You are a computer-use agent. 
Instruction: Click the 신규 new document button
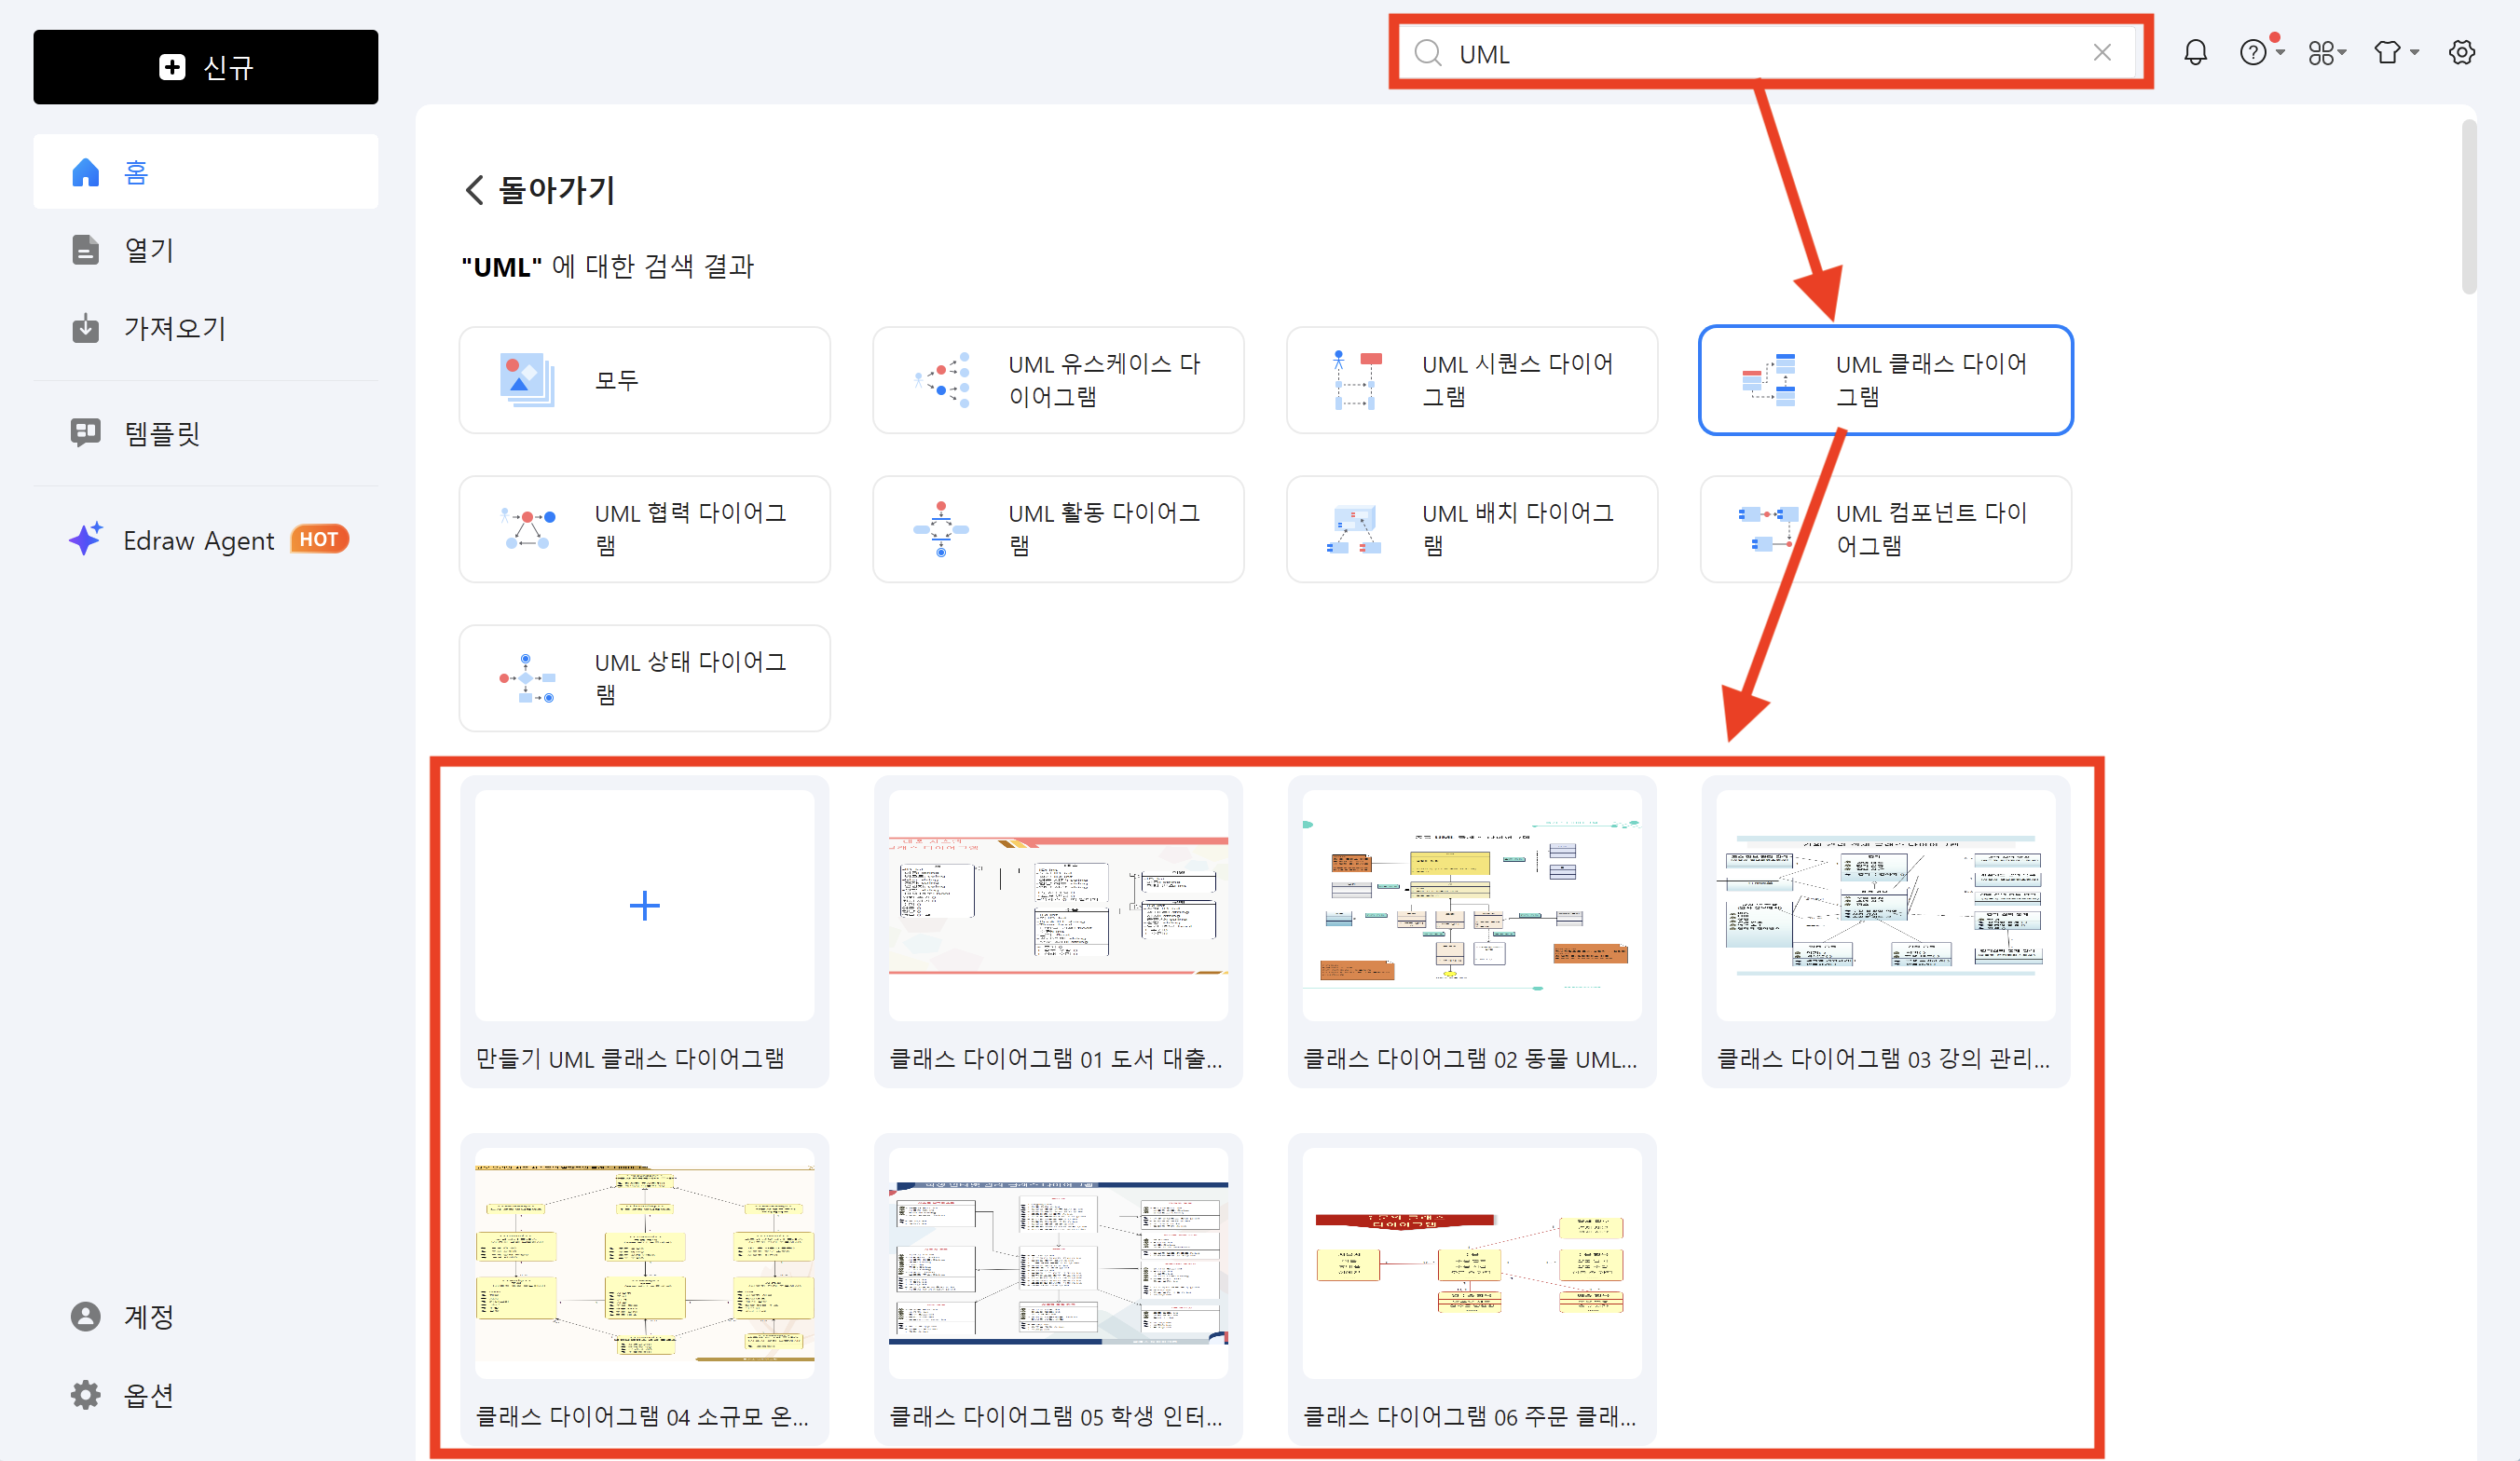[x=205, y=67]
